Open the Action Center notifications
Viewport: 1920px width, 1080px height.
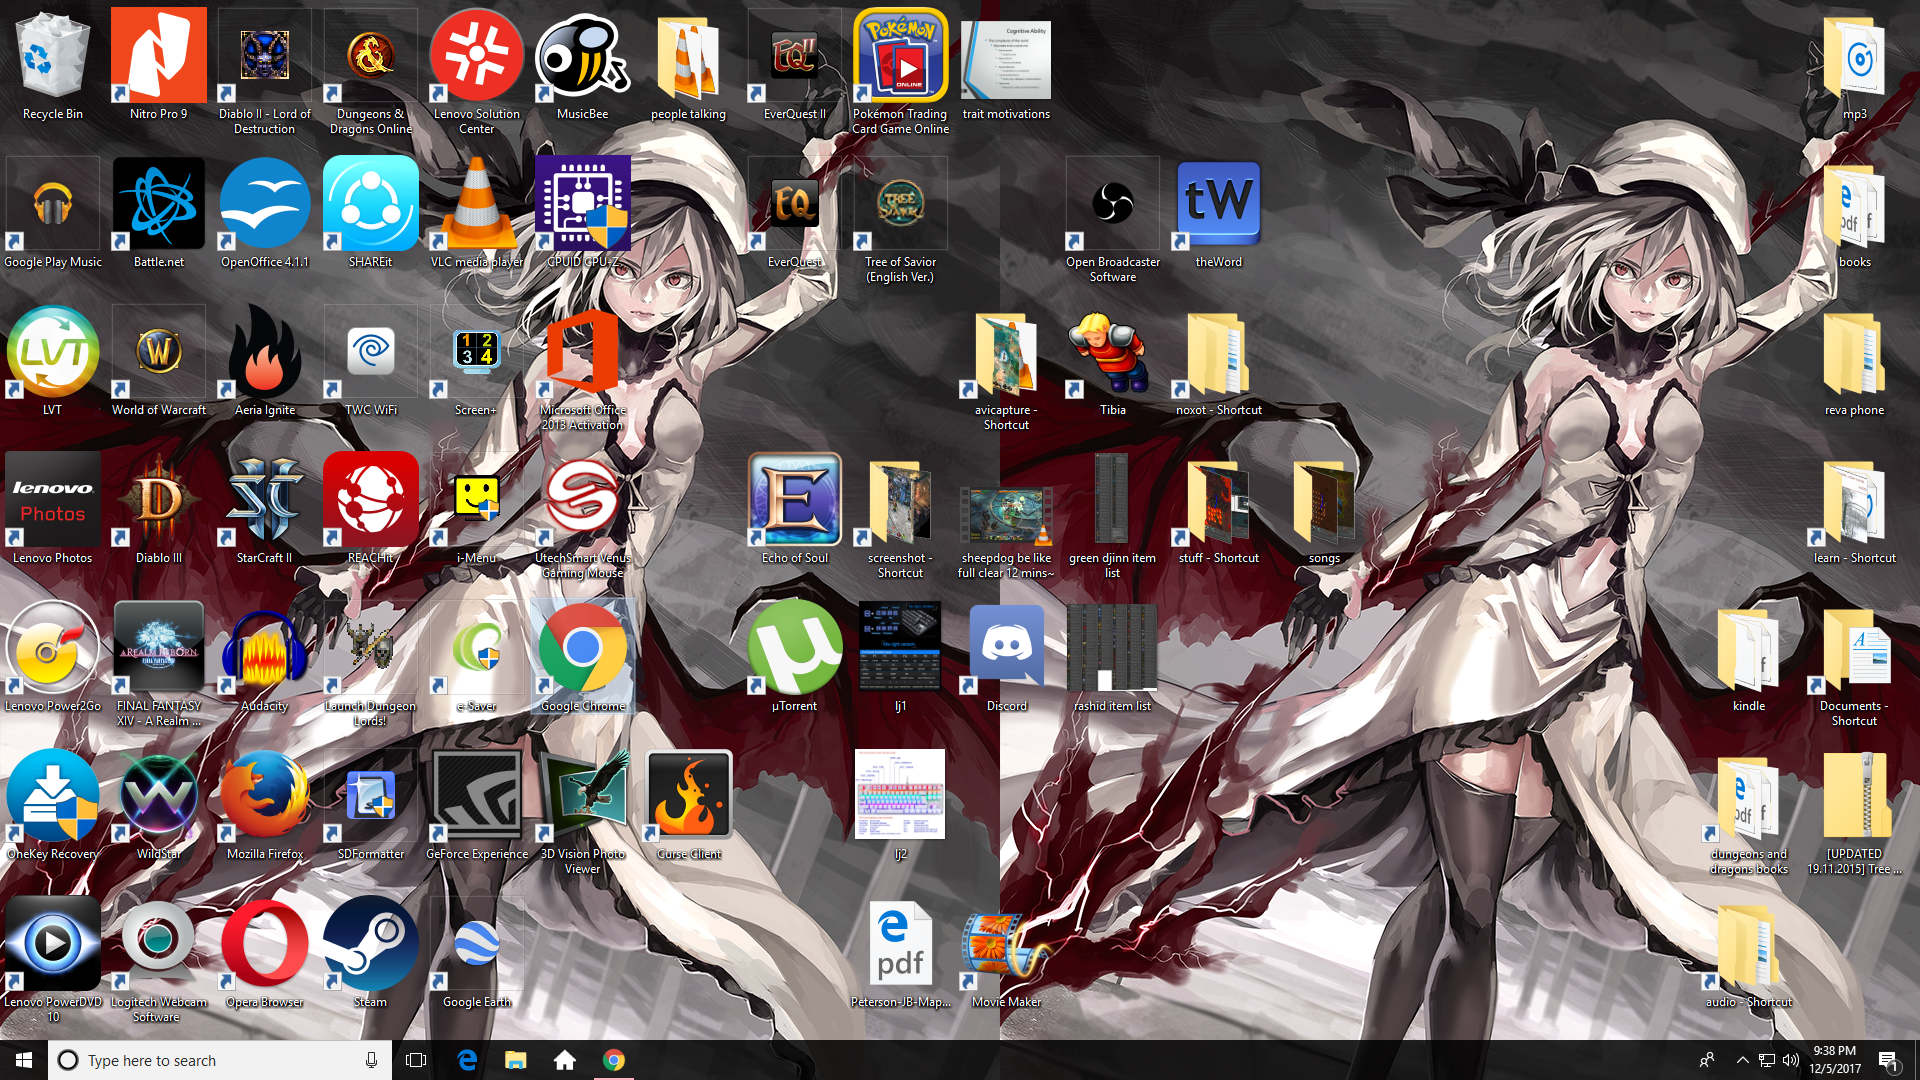(x=1889, y=1060)
